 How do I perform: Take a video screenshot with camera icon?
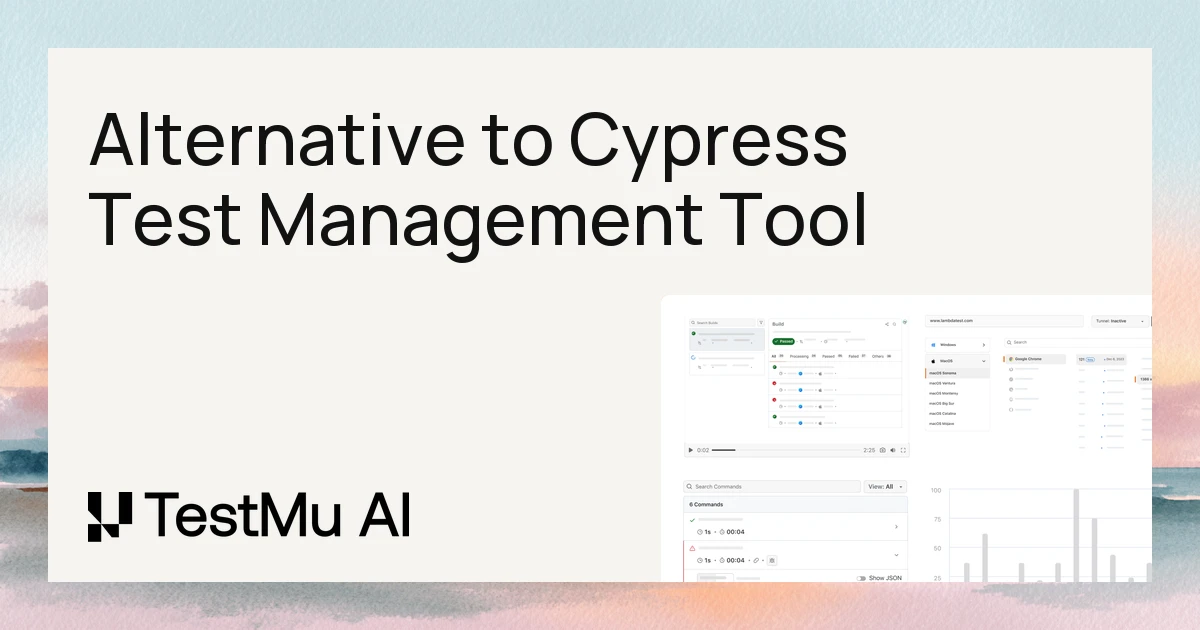click(883, 450)
